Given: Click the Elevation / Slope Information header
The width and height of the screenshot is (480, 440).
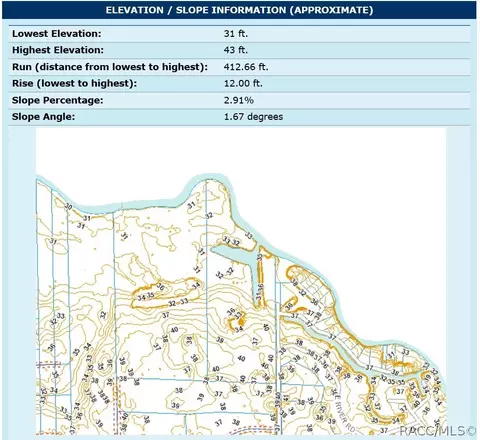Looking at the screenshot, I should [239, 10].
